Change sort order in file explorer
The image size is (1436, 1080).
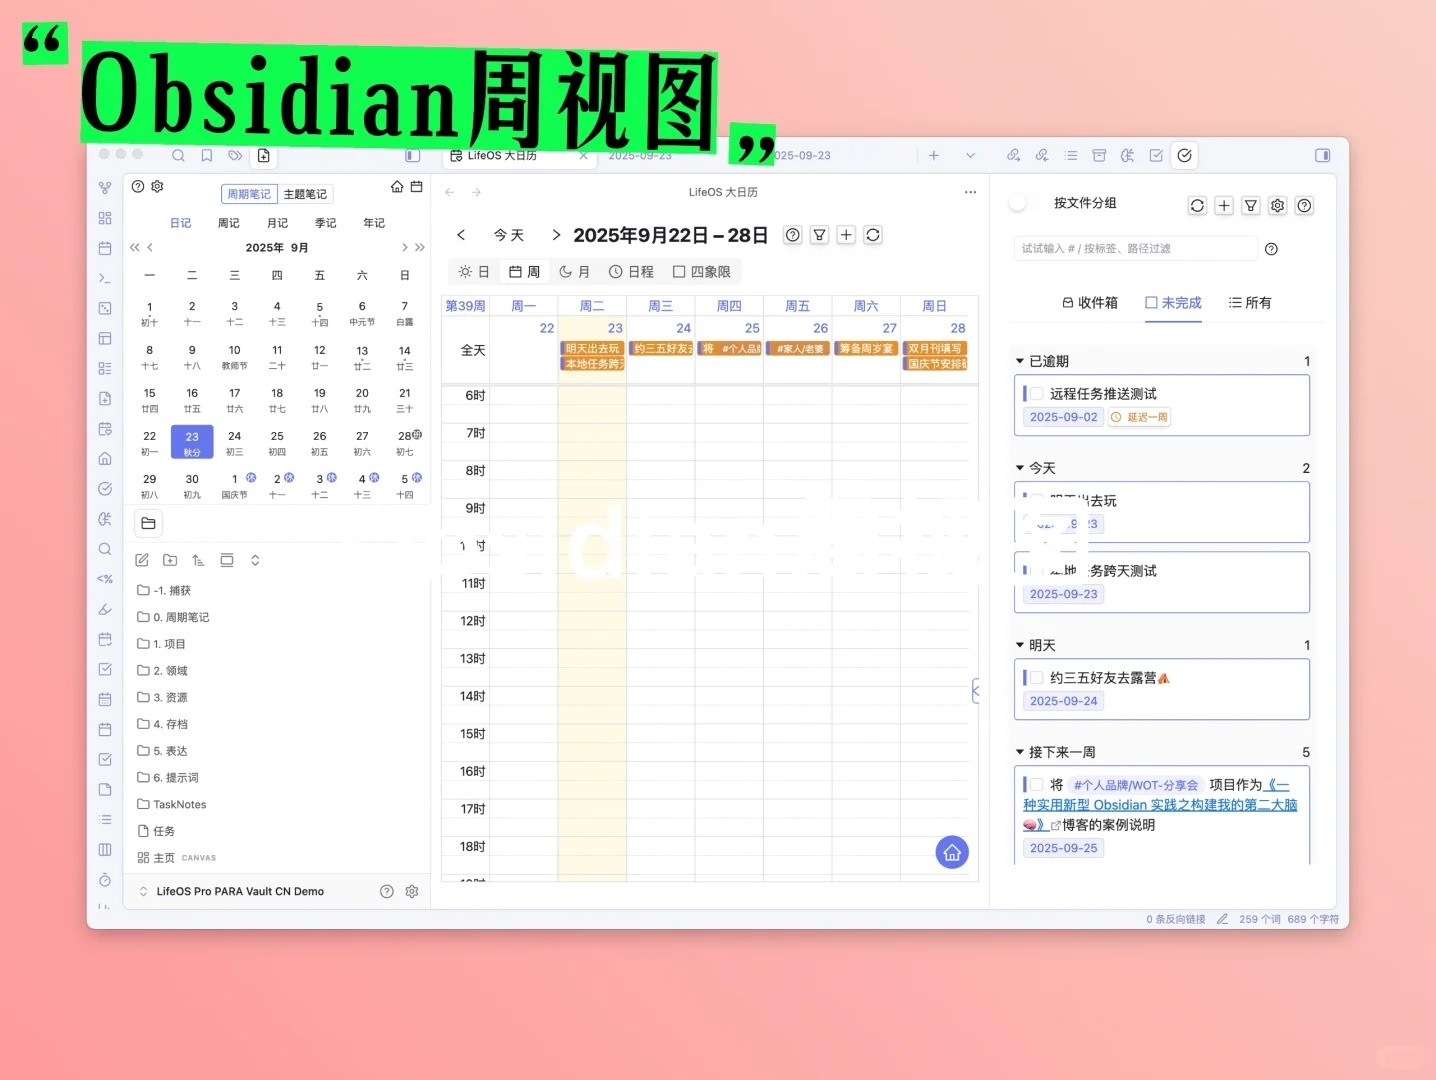click(198, 560)
